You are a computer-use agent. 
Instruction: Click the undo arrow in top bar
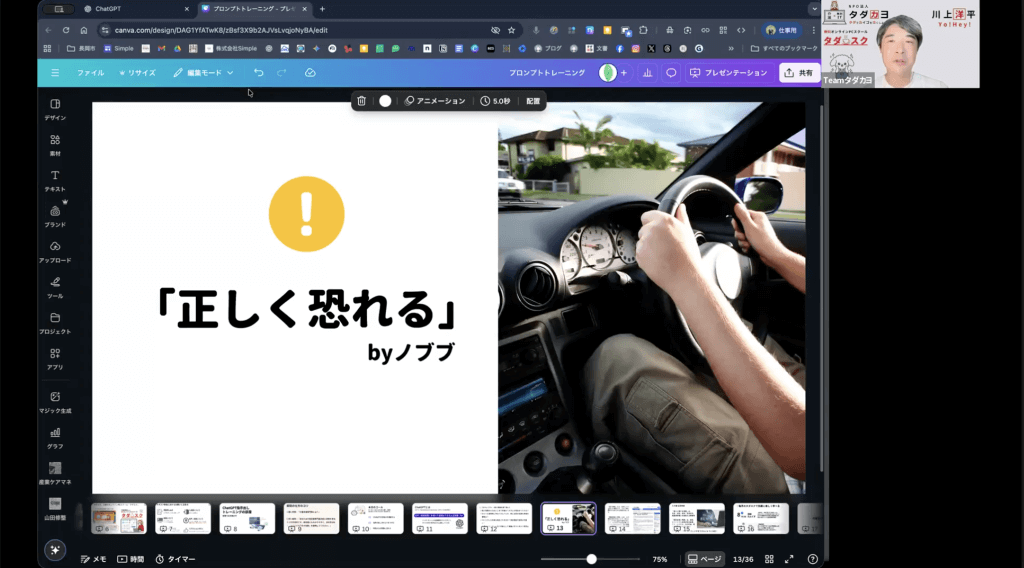pyautogui.click(x=259, y=73)
